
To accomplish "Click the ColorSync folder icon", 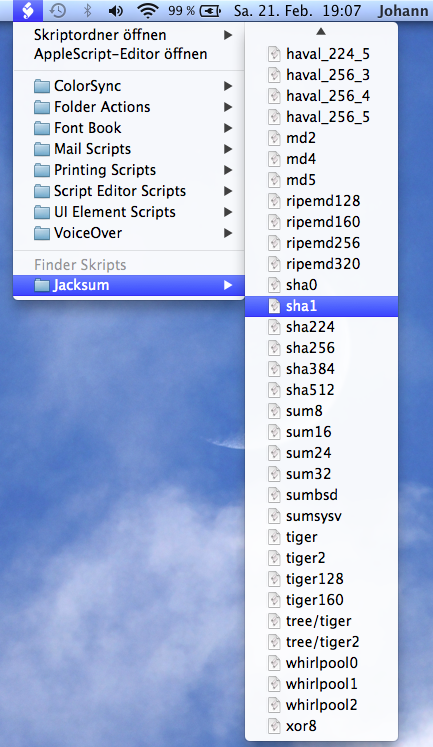I will coord(42,86).
